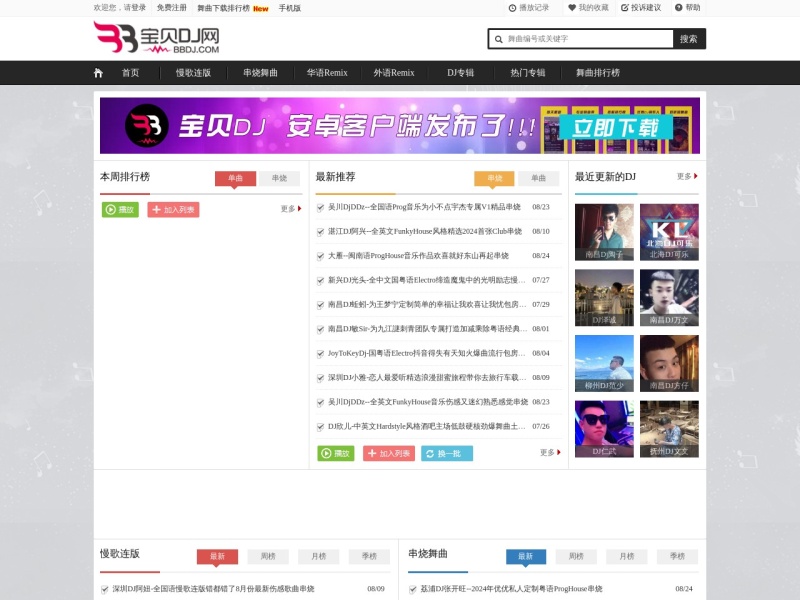Click the magnifier icon in search box
The height and width of the screenshot is (600, 800).
(496, 38)
